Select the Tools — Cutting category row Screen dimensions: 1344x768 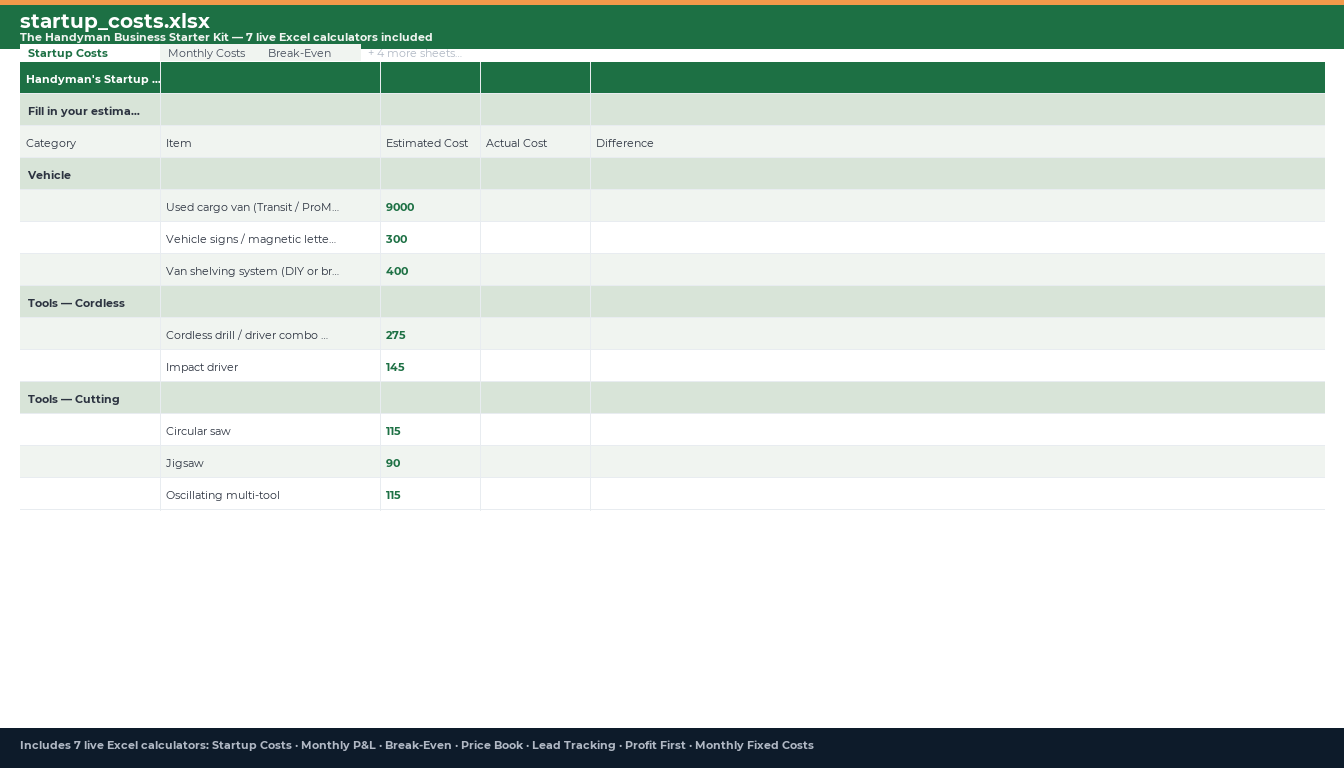pyautogui.click(x=672, y=398)
